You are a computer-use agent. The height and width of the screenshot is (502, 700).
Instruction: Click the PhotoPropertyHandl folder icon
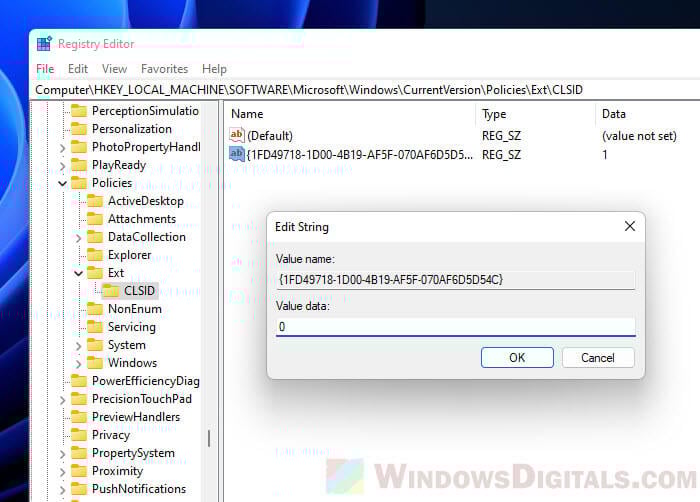coord(79,147)
